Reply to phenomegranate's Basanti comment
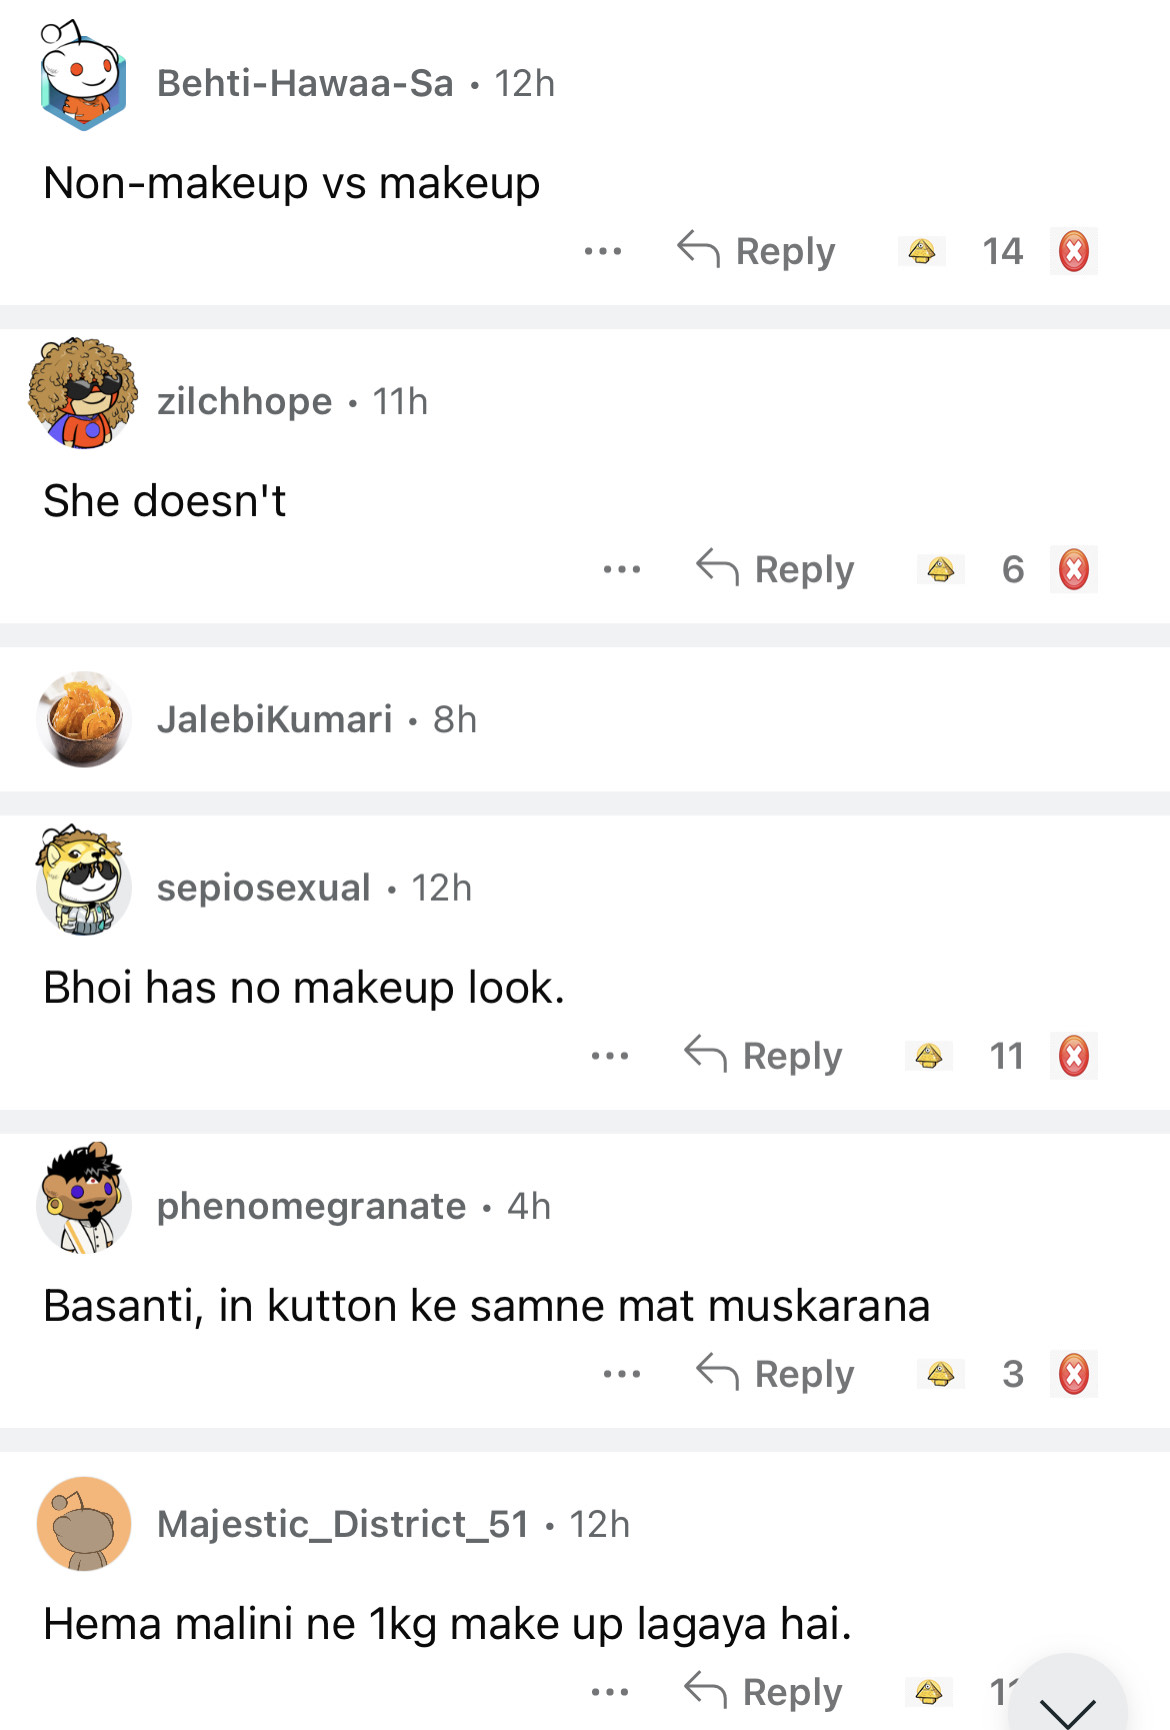The width and height of the screenshot is (1170, 1730). [776, 1374]
